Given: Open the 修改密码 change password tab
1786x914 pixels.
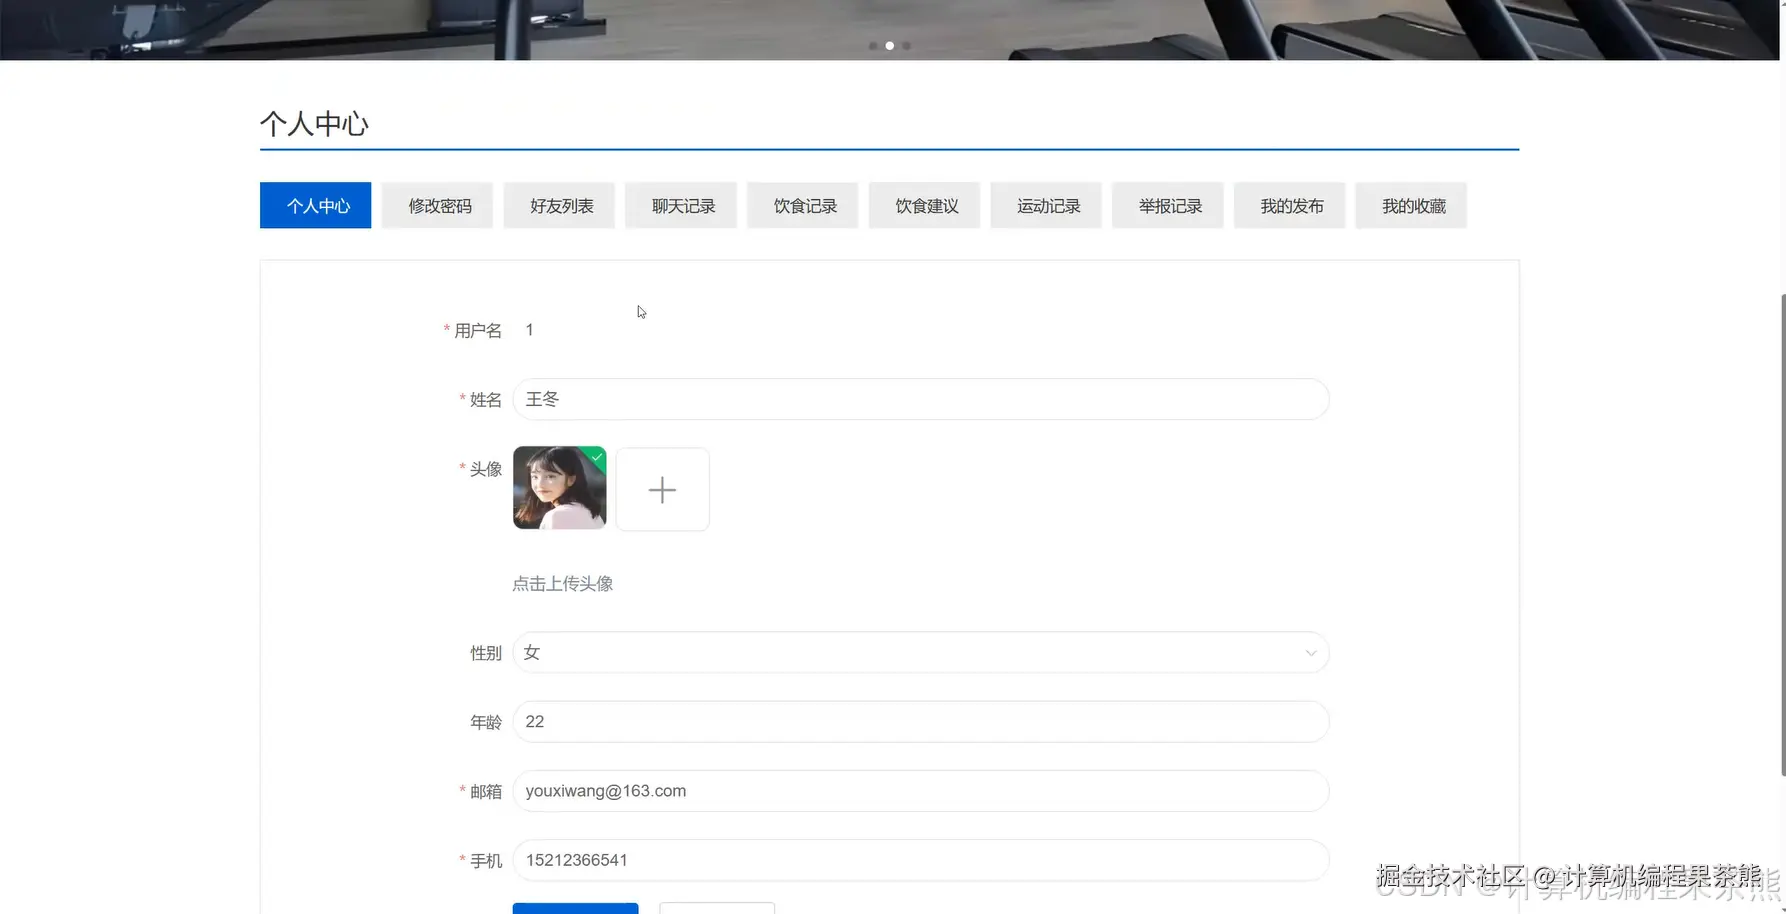Looking at the screenshot, I should click(437, 205).
